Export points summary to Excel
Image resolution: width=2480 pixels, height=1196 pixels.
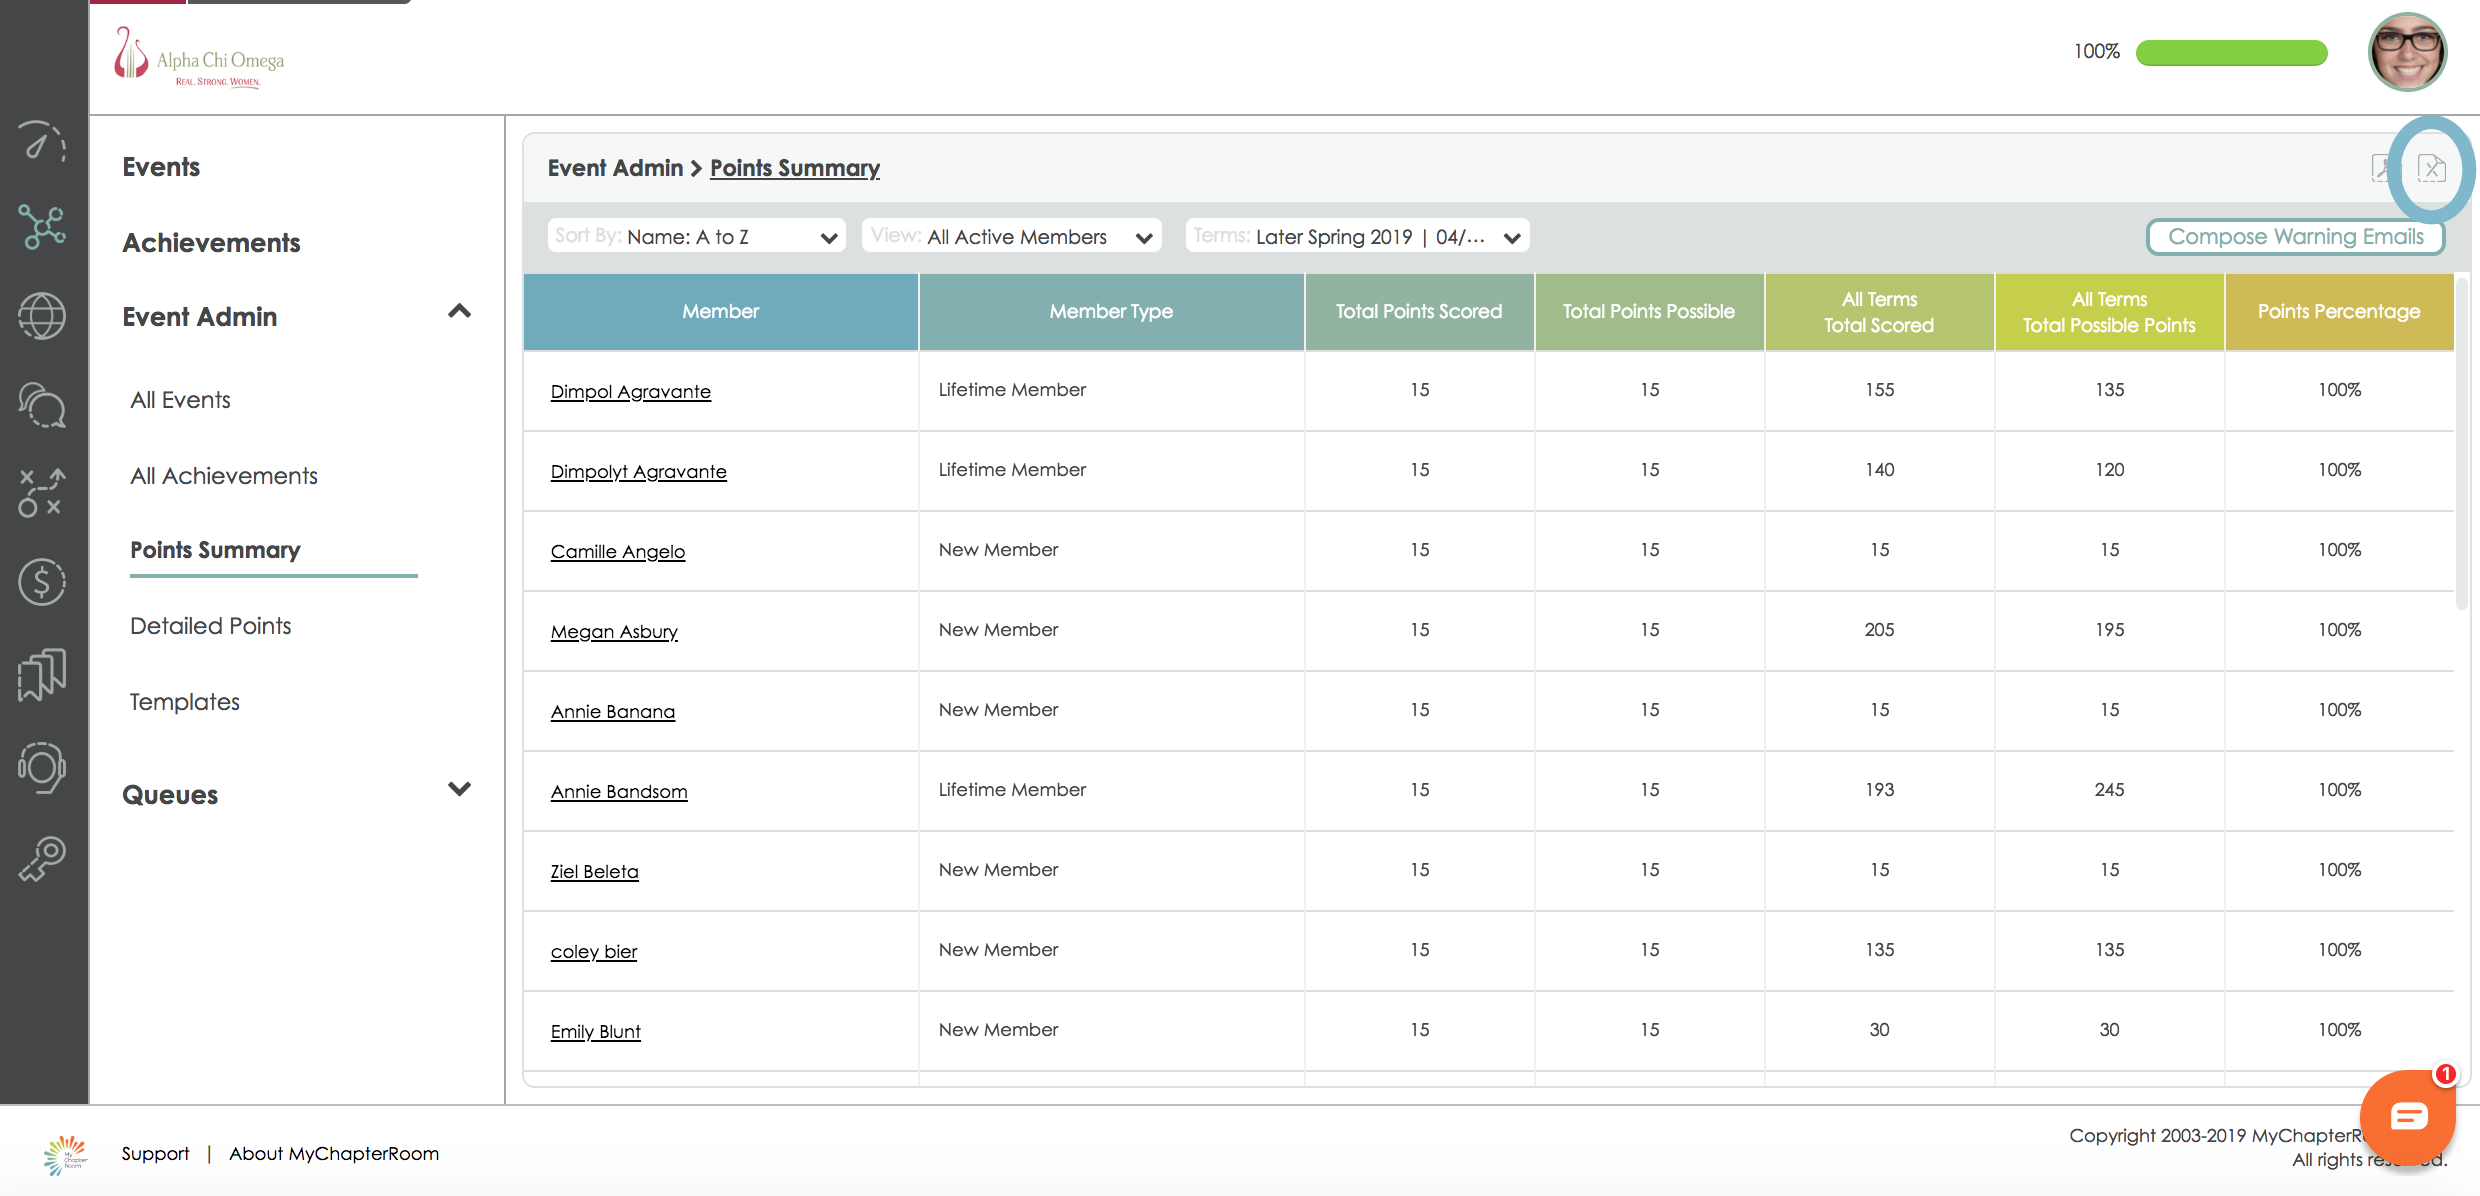(x=2431, y=168)
